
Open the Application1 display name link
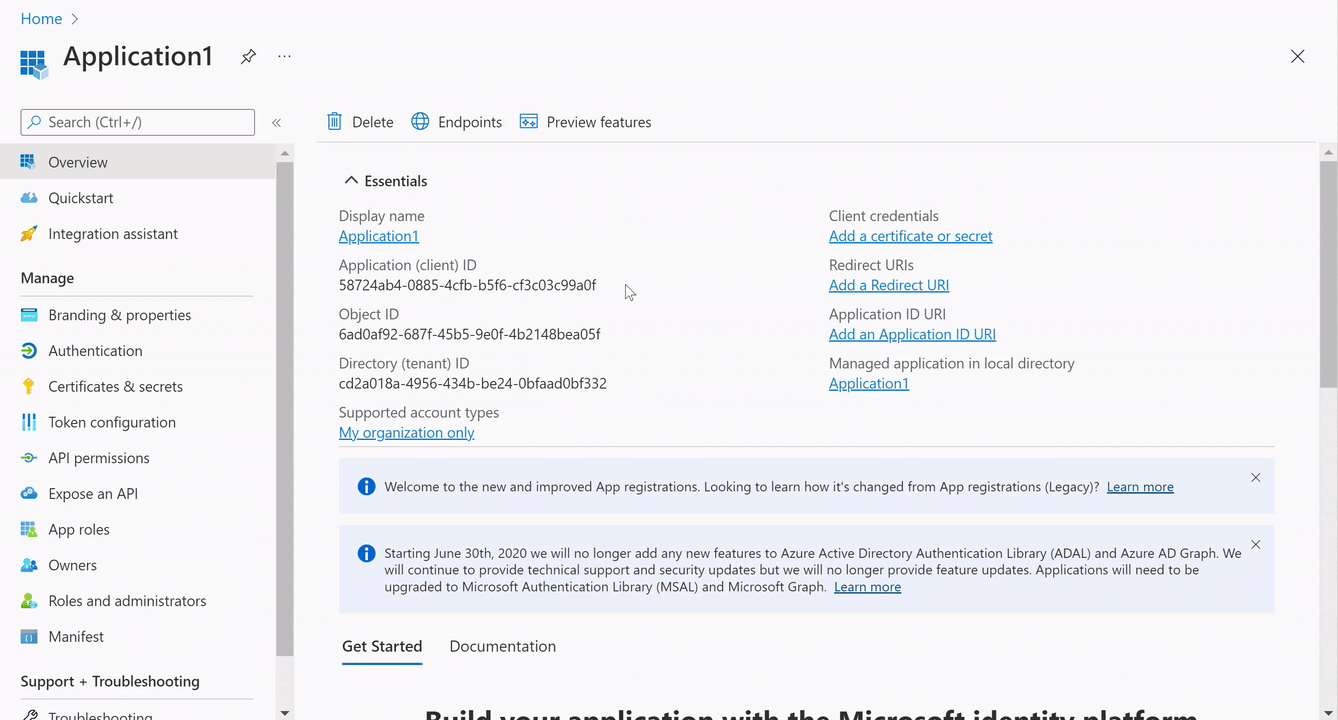pos(379,236)
